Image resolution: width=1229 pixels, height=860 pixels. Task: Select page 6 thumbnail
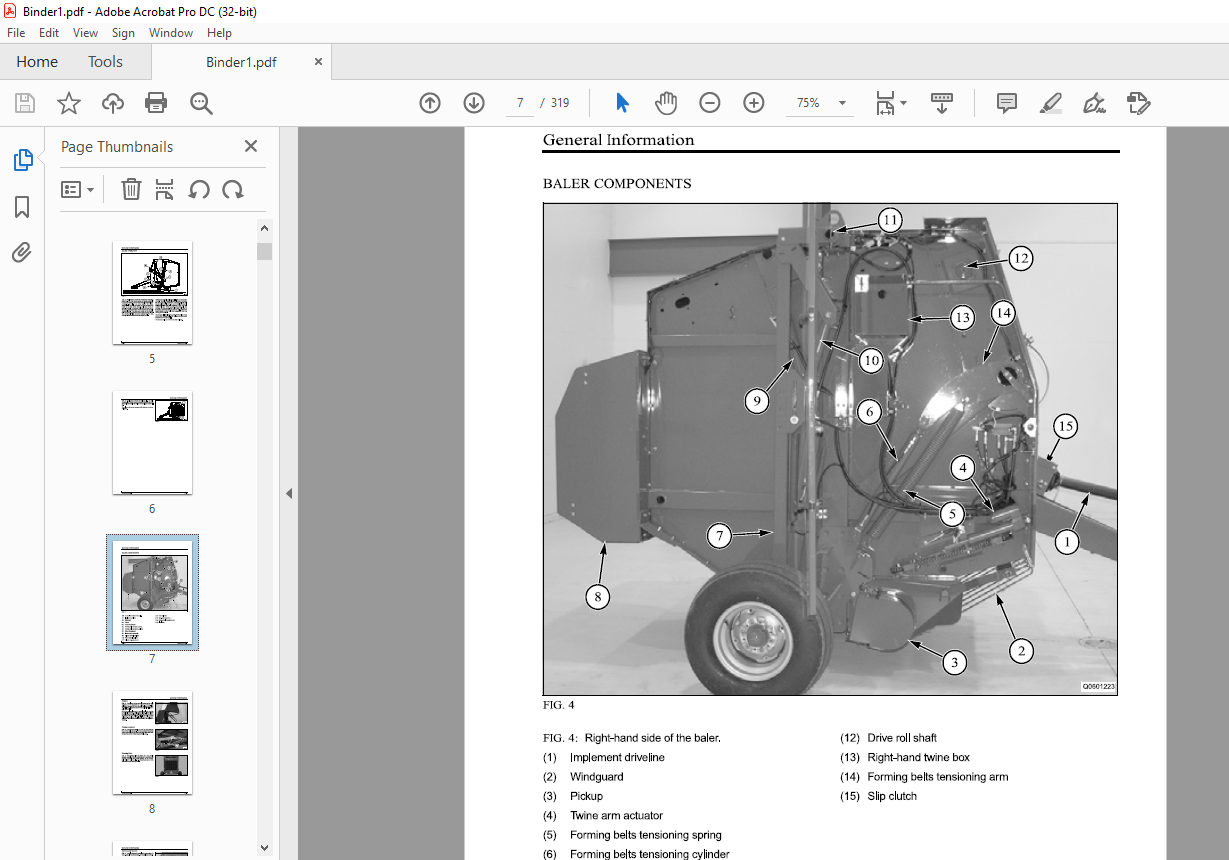[152, 444]
